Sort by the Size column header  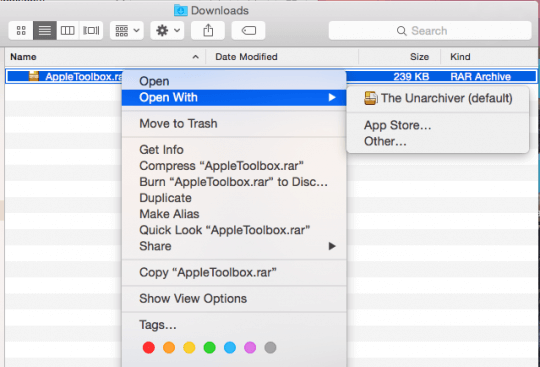pos(399,57)
